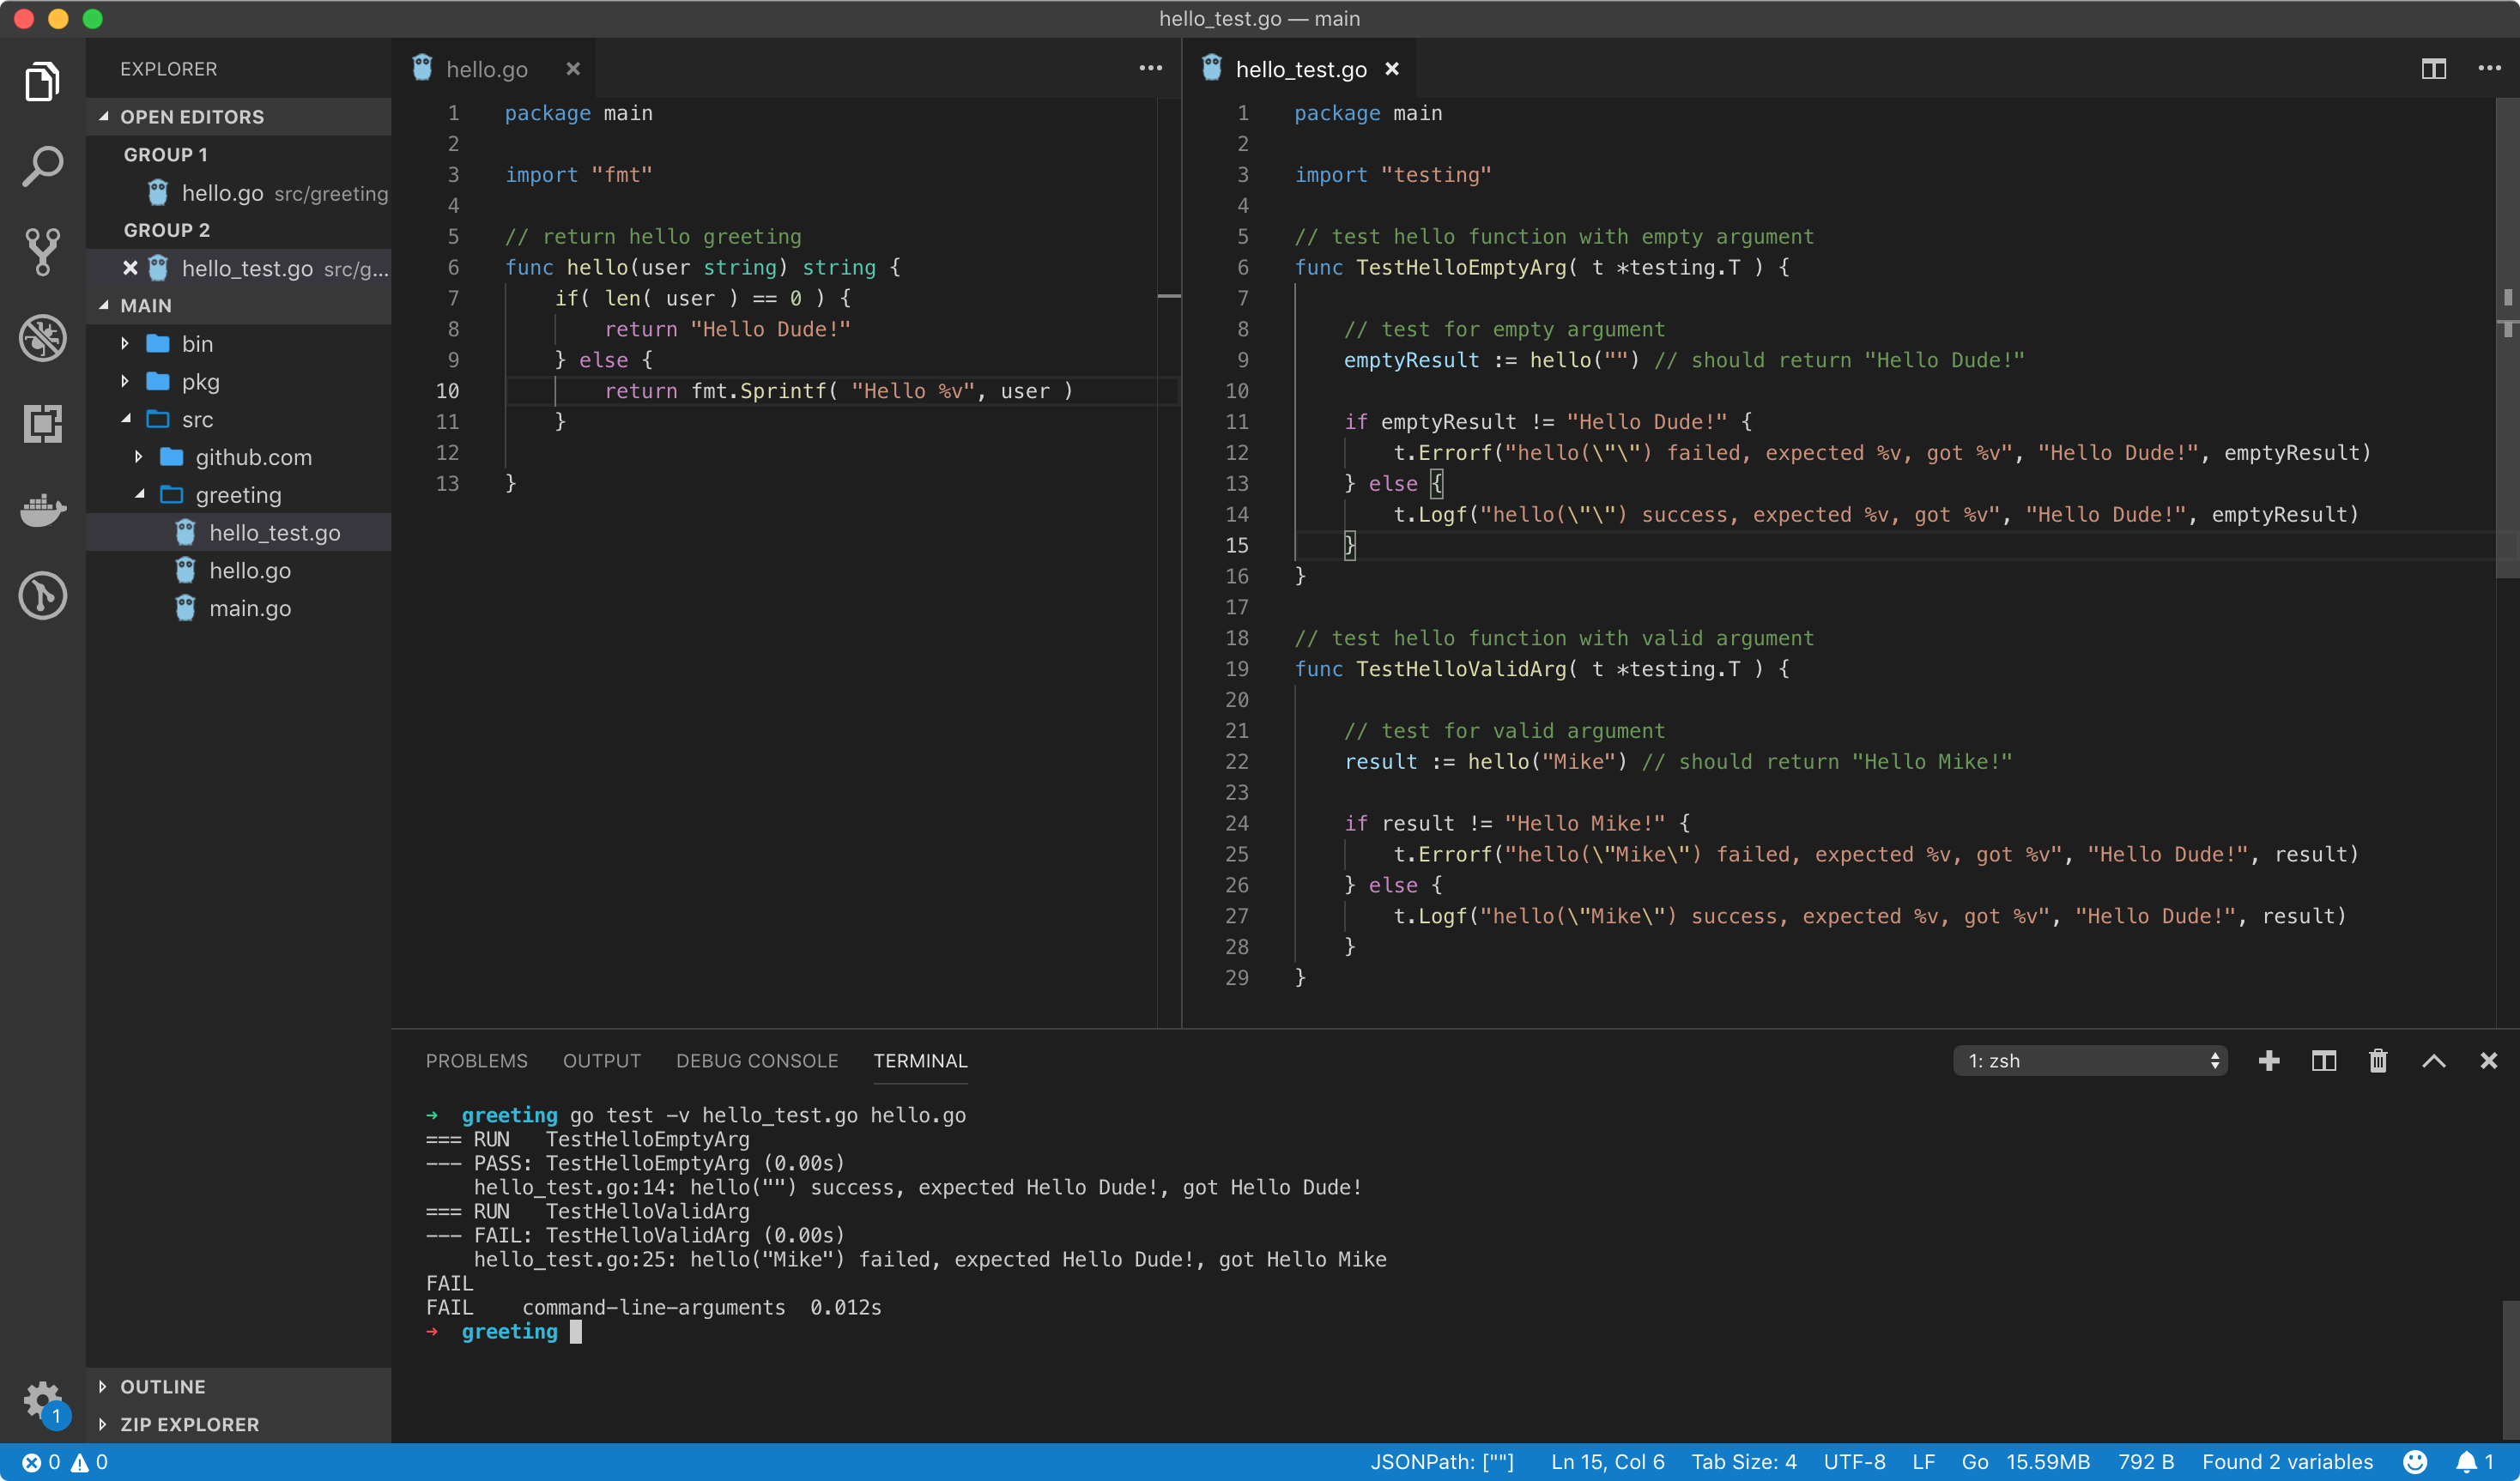Switch to the hello.go editor tab
Image resolution: width=2520 pixels, height=1481 pixels.
coord(486,68)
